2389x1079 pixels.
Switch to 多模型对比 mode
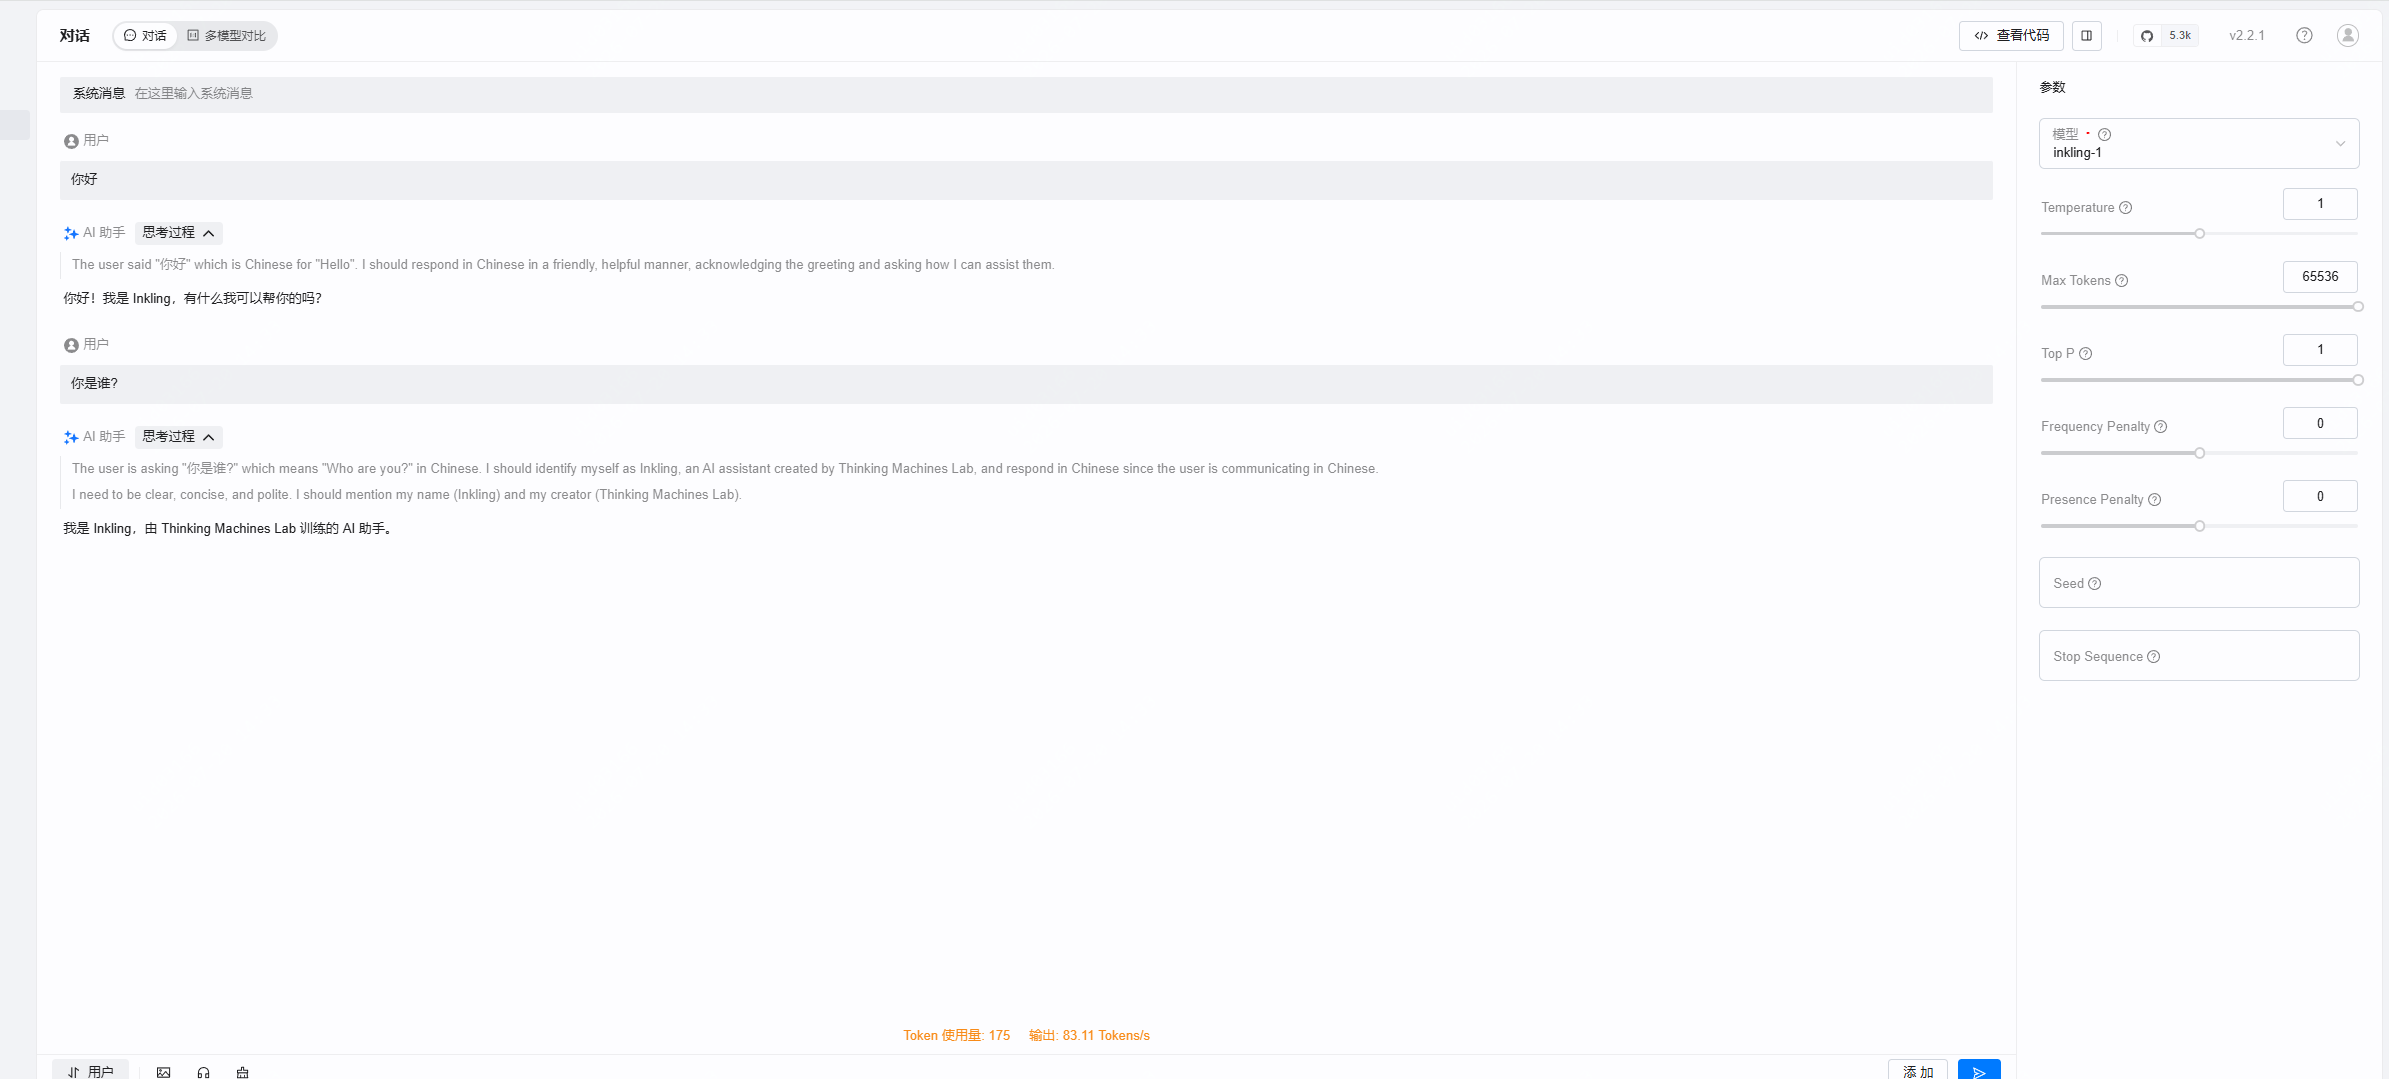pyautogui.click(x=227, y=36)
